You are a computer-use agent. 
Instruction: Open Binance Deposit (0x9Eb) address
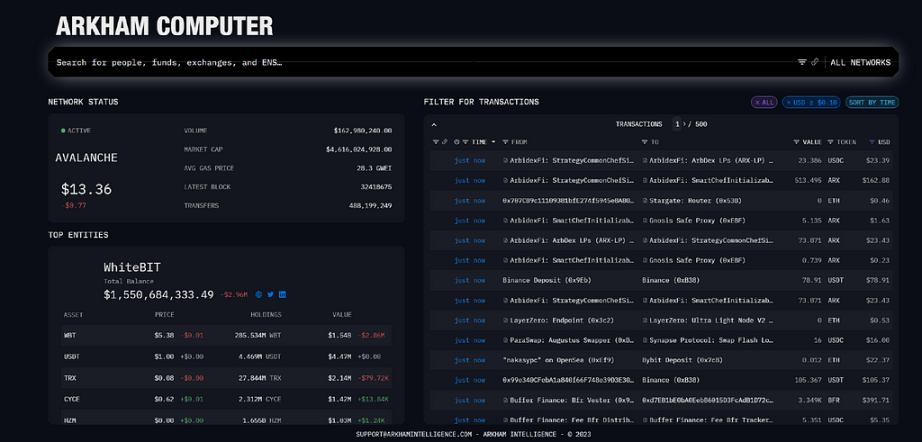click(547, 280)
